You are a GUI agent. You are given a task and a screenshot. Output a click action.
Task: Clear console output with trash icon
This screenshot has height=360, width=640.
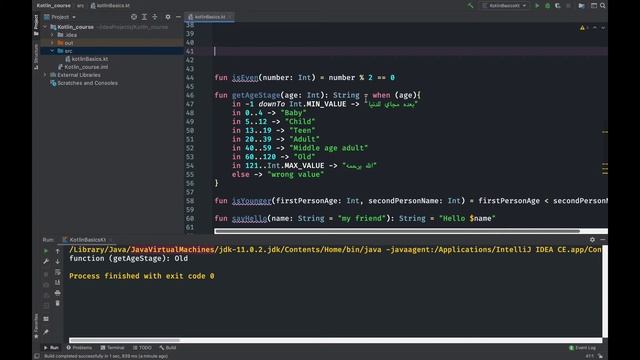(58, 303)
